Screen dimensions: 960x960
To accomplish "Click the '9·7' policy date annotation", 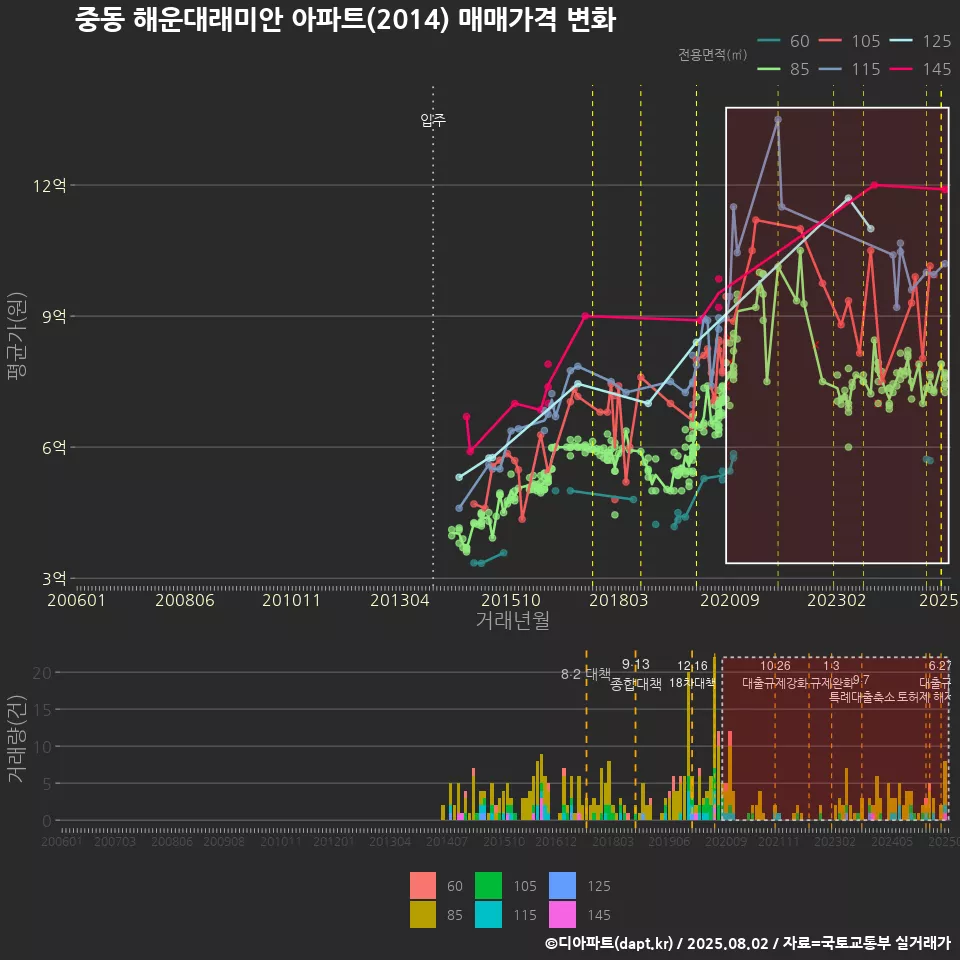I will (x=861, y=680).
